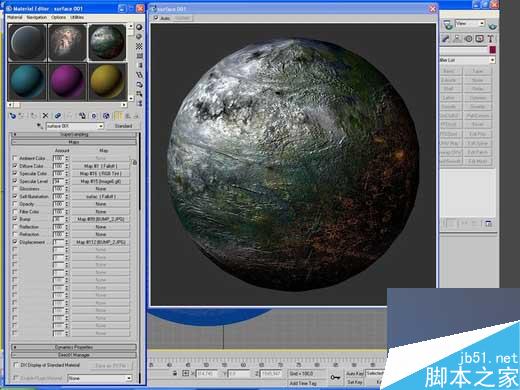
Task: Click the Material Effects Channel icon
Action: pos(94,116)
